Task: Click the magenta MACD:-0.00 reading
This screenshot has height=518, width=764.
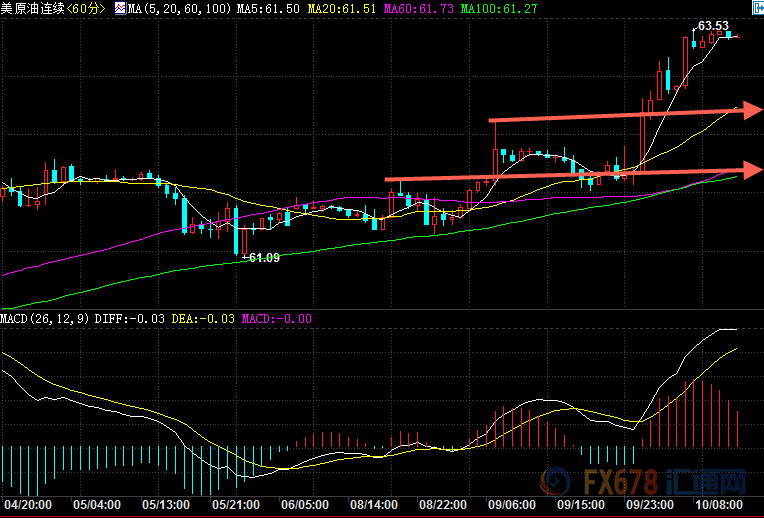Action: tap(277, 319)
